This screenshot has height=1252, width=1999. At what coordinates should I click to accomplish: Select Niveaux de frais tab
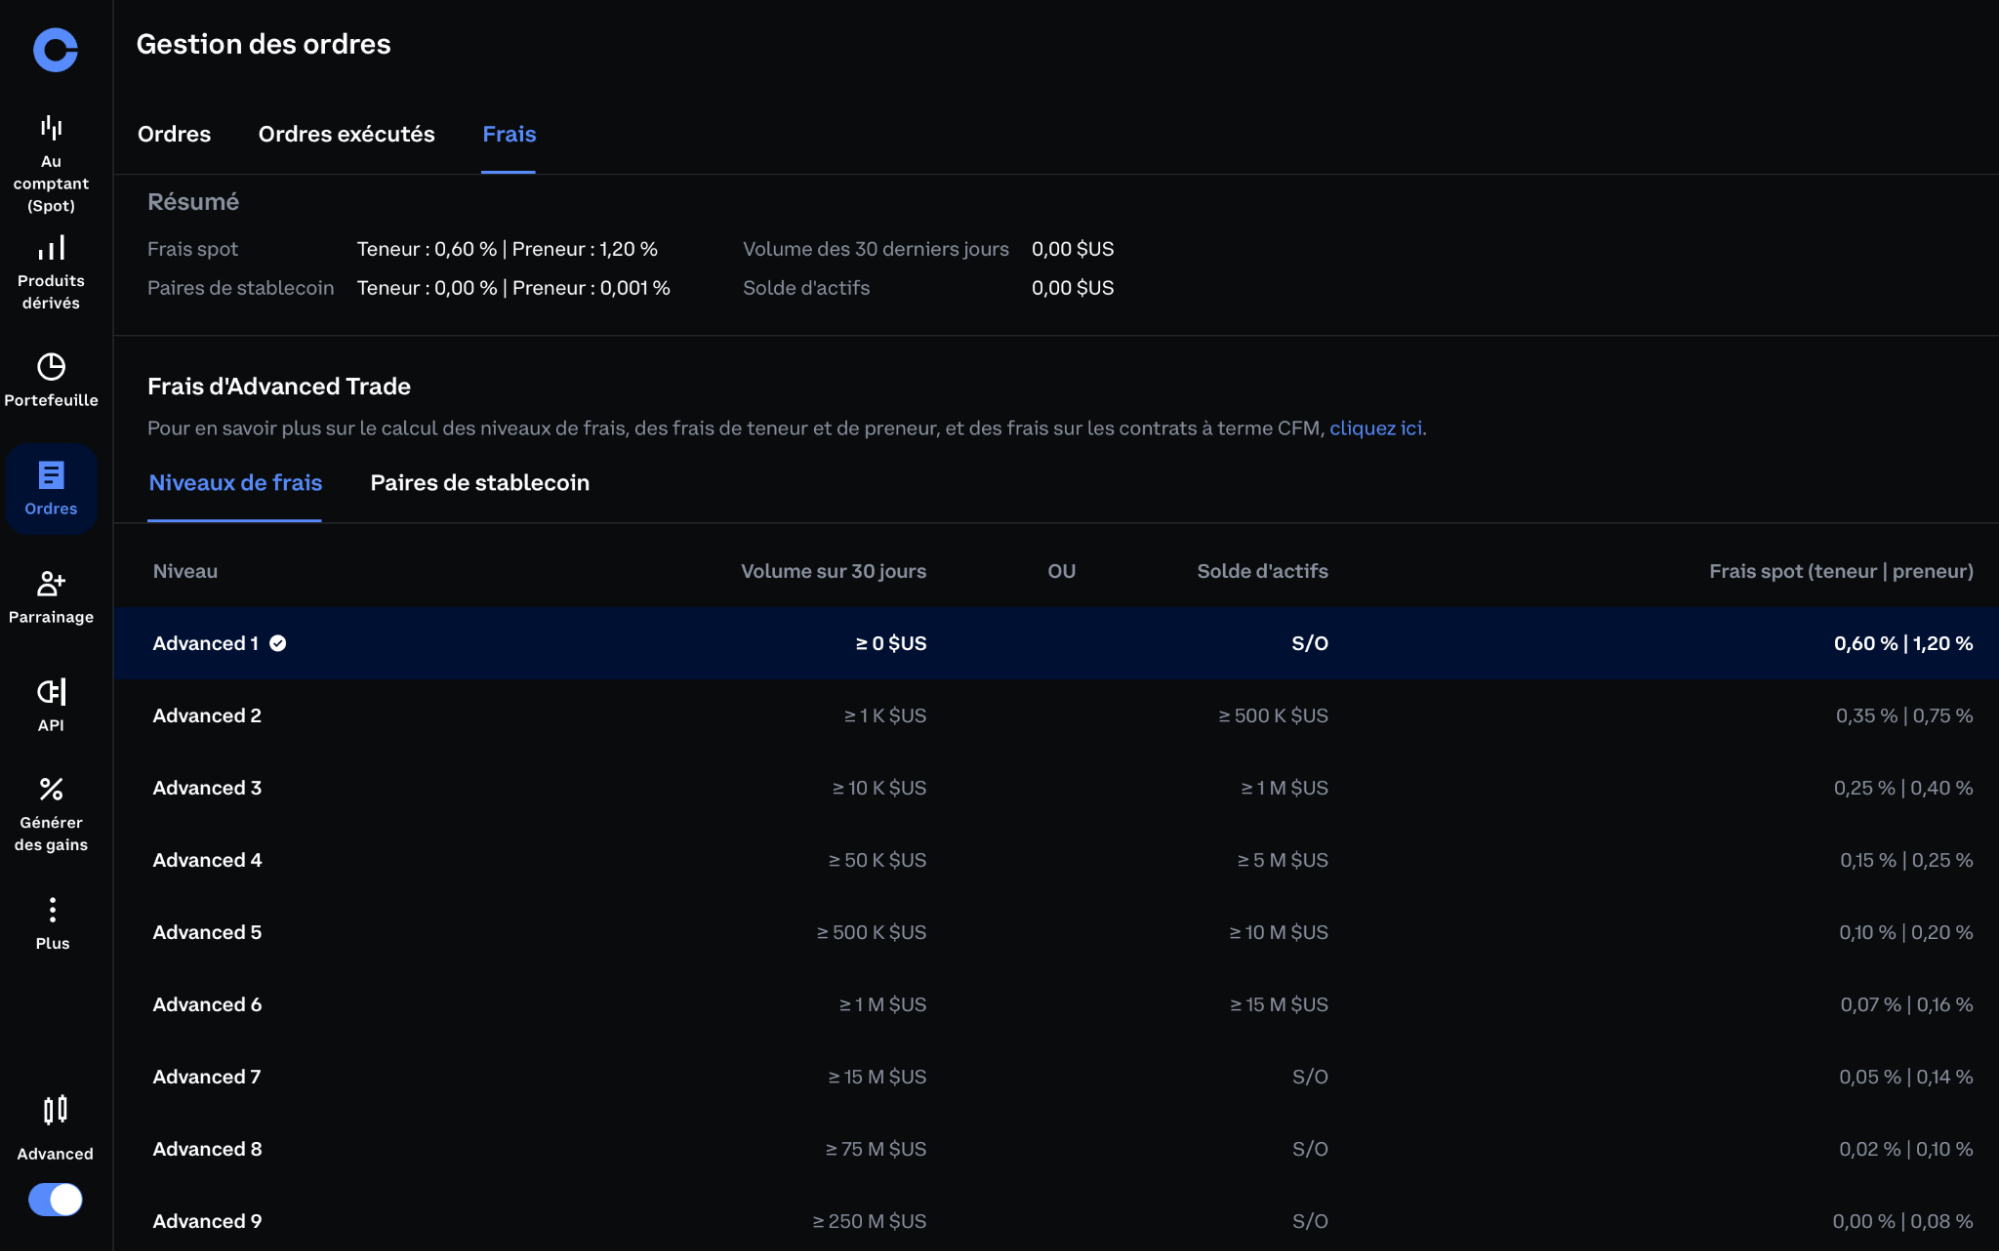pyautogui.click(x=237, y=483)
